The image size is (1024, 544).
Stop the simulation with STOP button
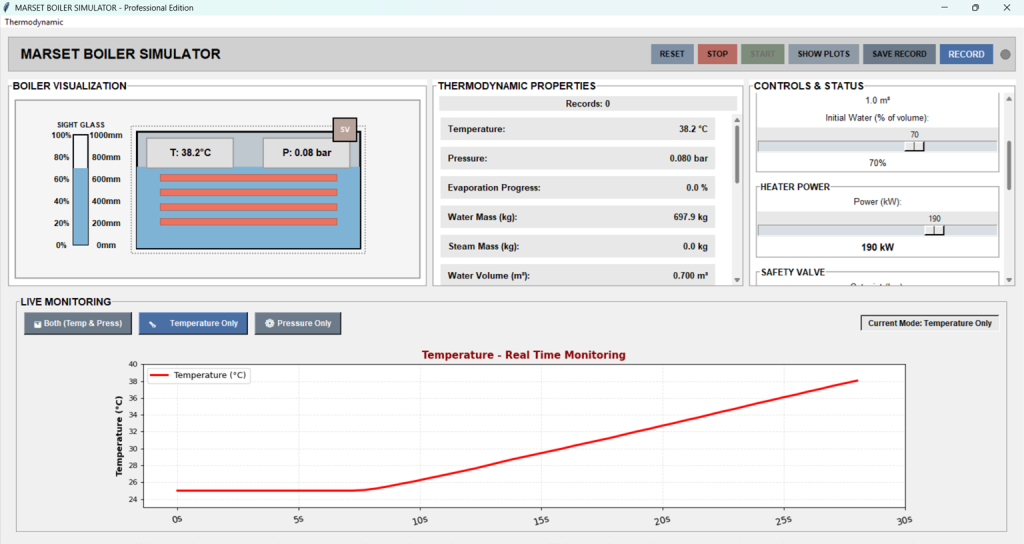pyautogui.click(x=717, y=54)
